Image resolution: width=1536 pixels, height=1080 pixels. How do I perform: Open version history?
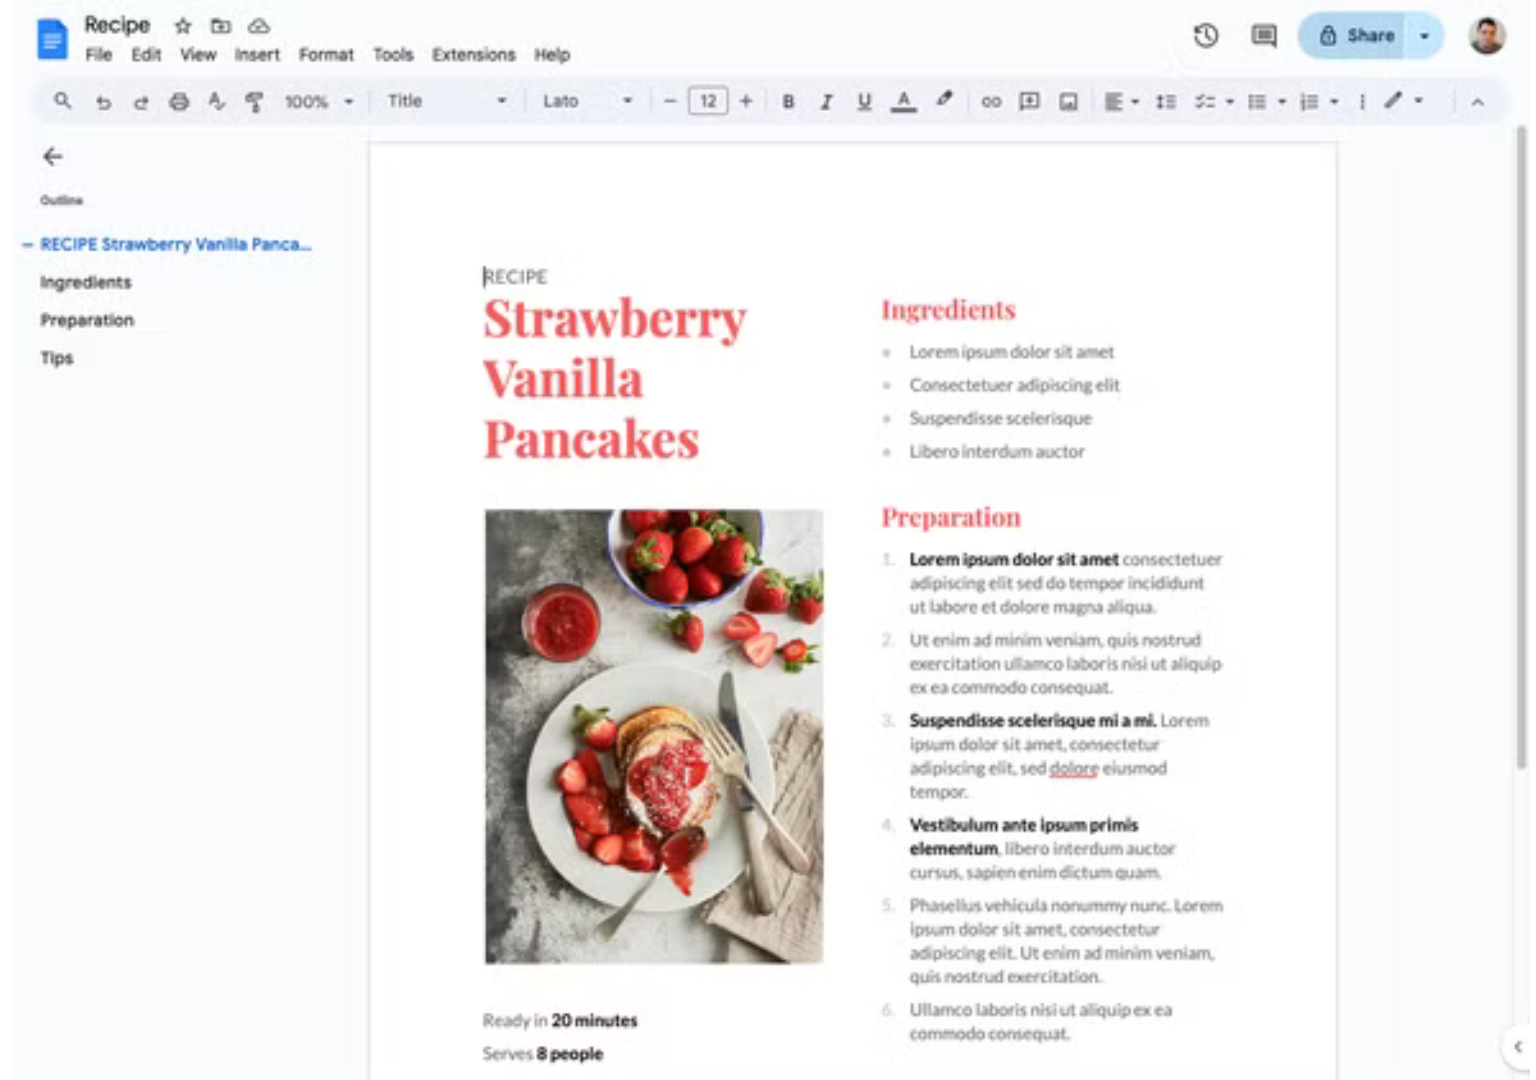pyautogui.click(x=1206, y=35)
